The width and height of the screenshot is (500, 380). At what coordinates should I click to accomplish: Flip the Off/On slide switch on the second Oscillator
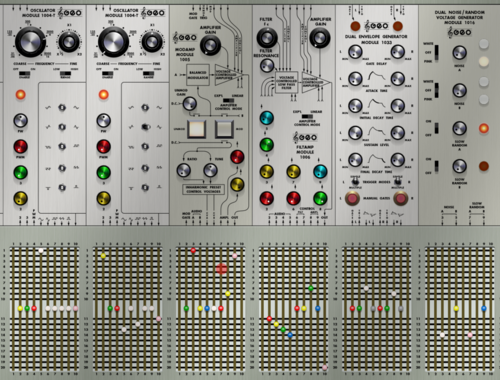click(107, 73)
